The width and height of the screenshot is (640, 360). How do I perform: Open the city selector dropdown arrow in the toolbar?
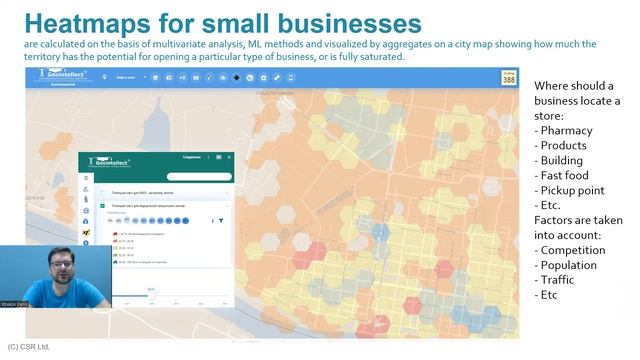pos(144,77)
